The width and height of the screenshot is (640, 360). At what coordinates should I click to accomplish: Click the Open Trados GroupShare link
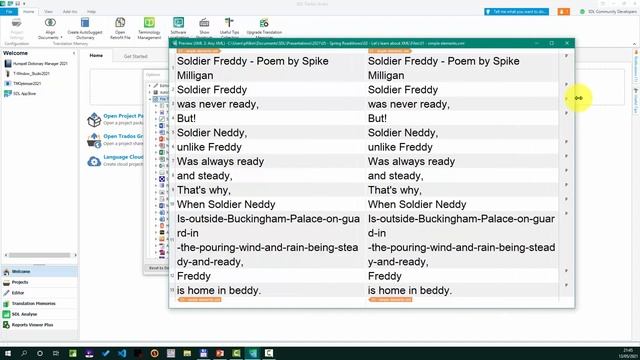[x=123, y=136]
